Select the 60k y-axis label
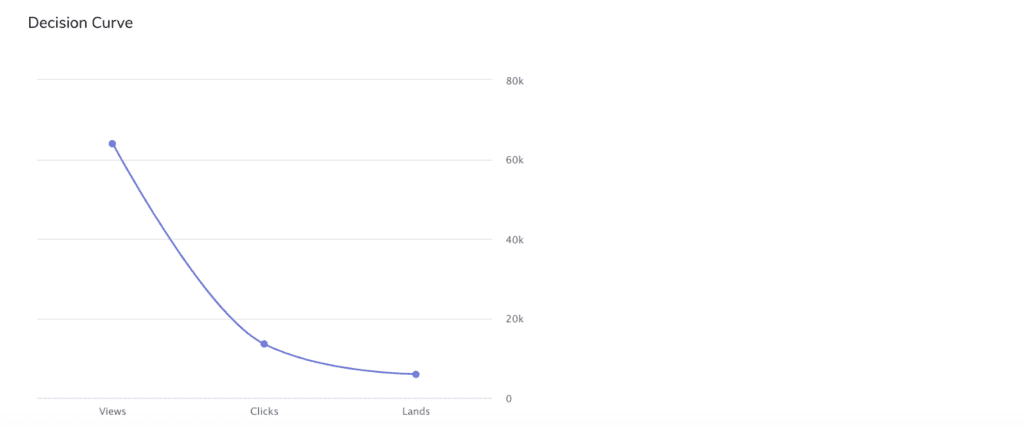This screenshot has height=426, width=1024. 515,160
